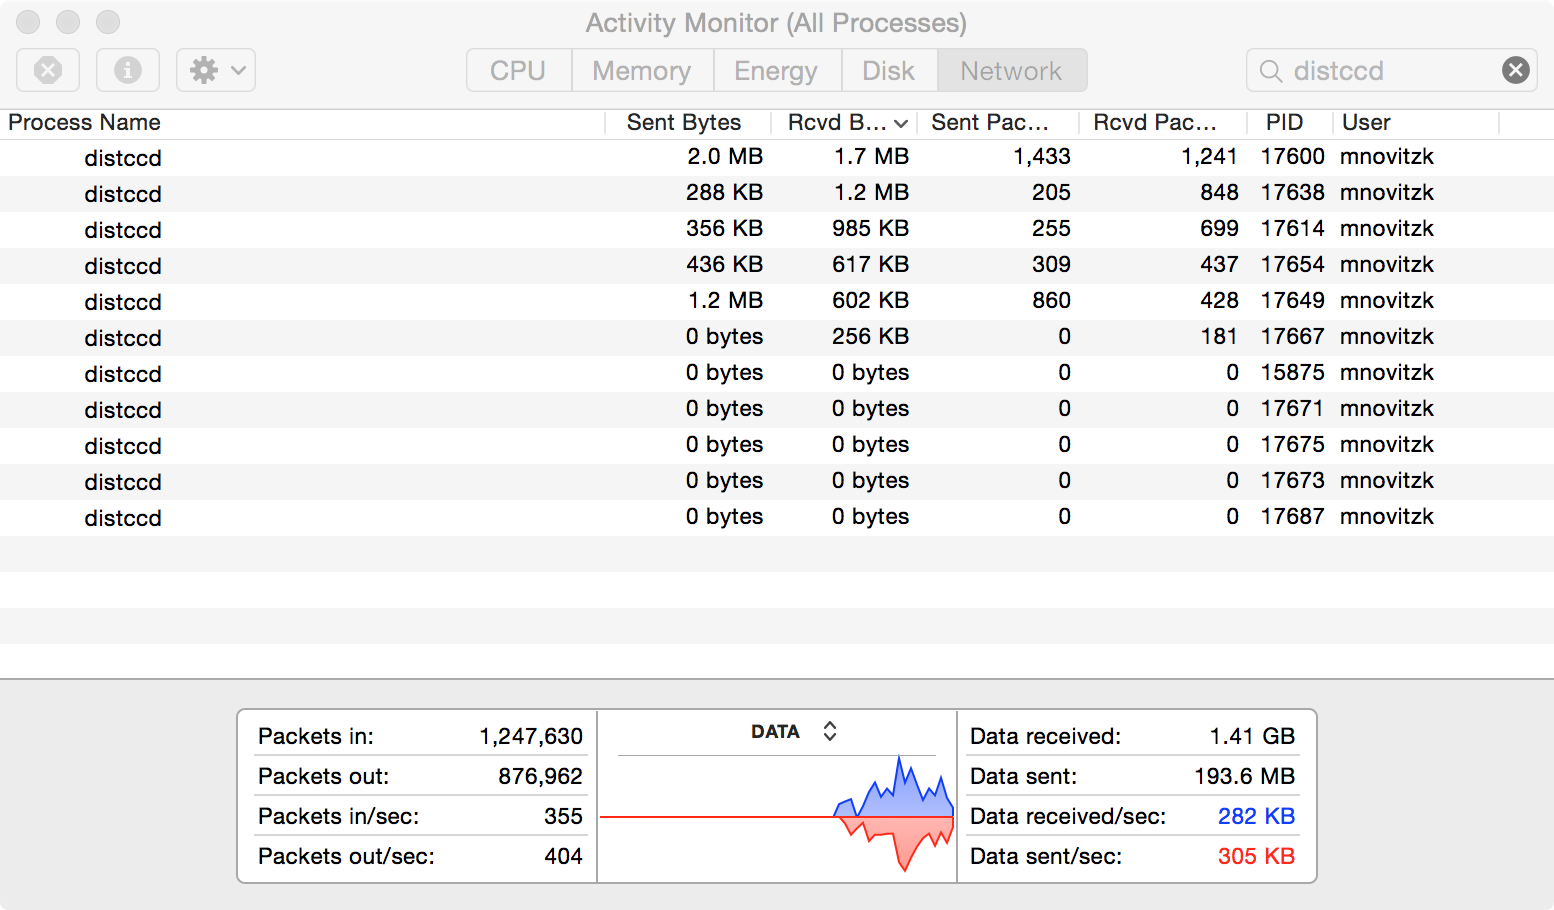1554x910 pixels.
Task: Sort by Sent Bytes column
Action: (x=684, y=122)
